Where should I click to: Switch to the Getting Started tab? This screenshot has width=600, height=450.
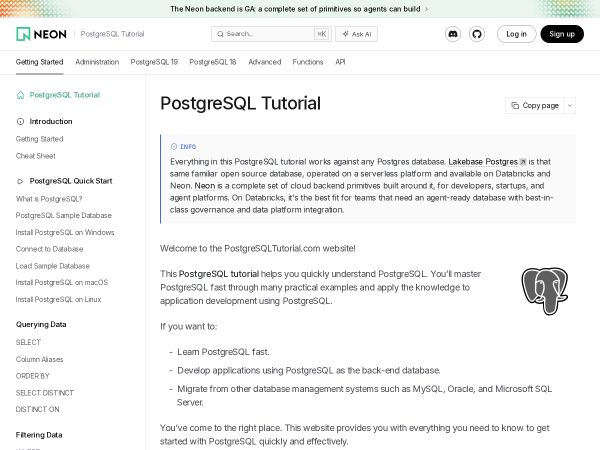coord(39,62)
